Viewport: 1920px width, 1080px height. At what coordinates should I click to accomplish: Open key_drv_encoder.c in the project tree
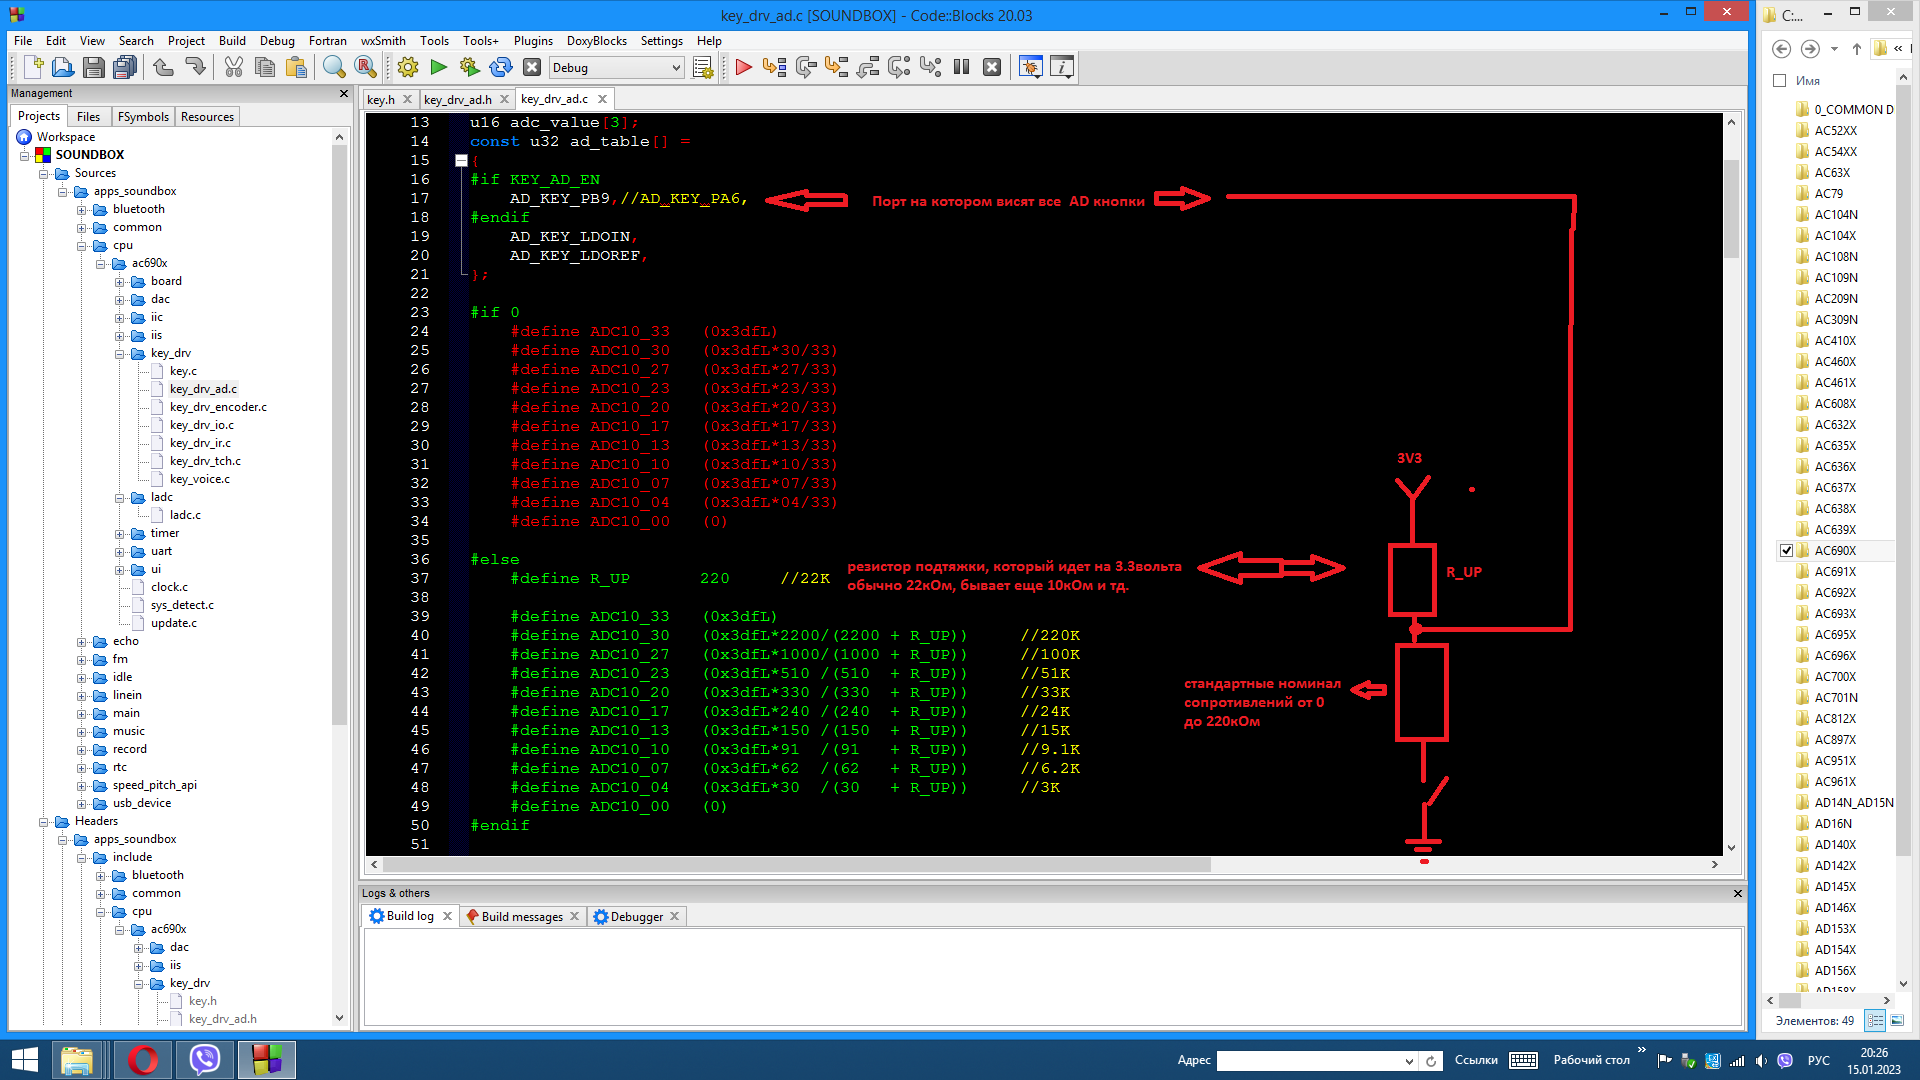tap(218, 407)
